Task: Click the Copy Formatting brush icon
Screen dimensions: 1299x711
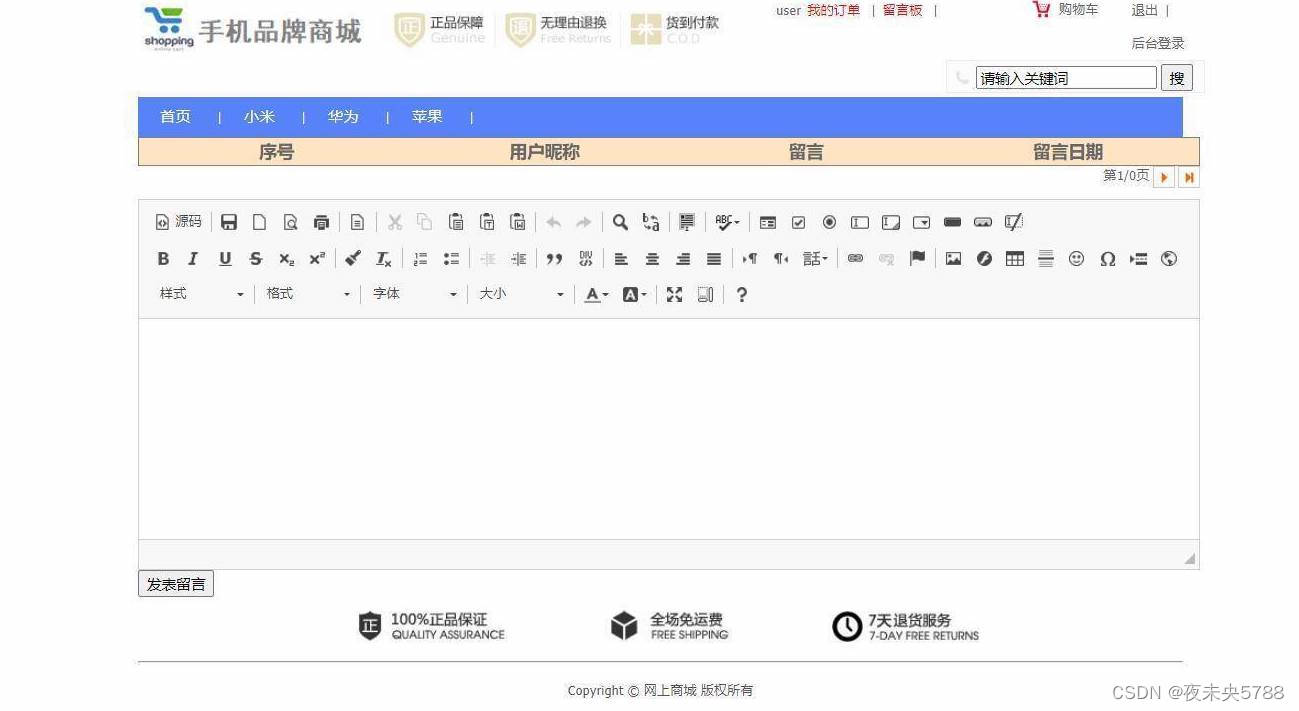Action: click(353, 259)
